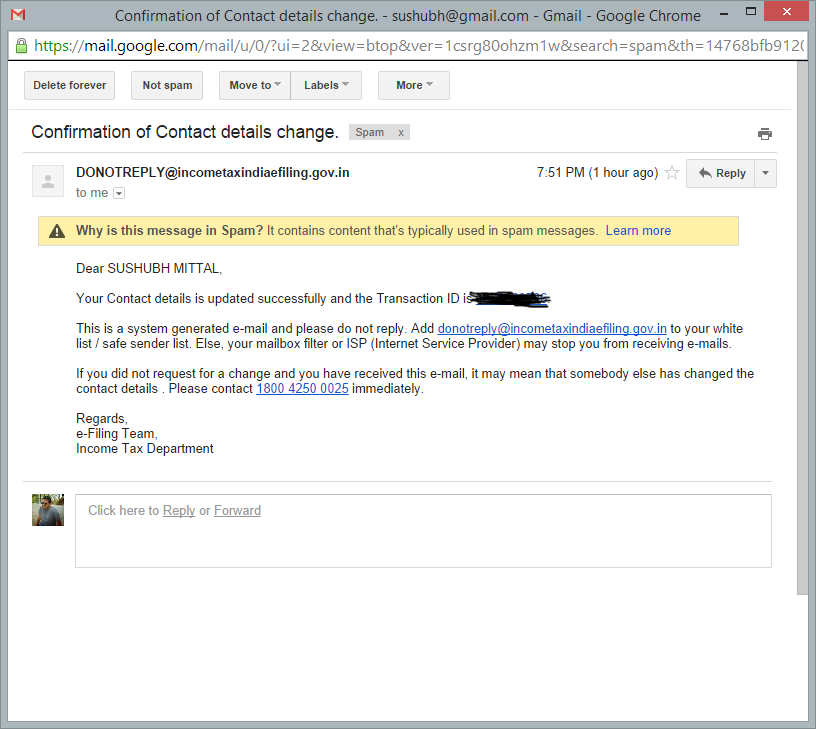
Task: Open the arrow menu next to Reply
Action: coord(766,173)
